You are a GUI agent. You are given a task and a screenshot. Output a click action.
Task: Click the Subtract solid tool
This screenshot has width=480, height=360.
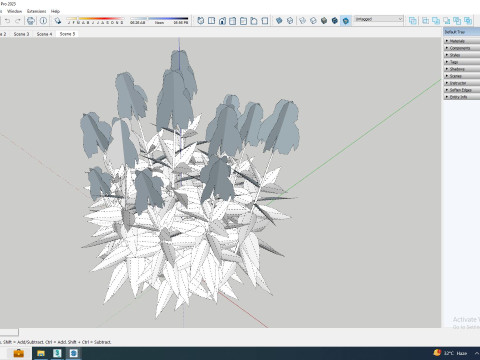pyautogui.click(x=447, y=21)
